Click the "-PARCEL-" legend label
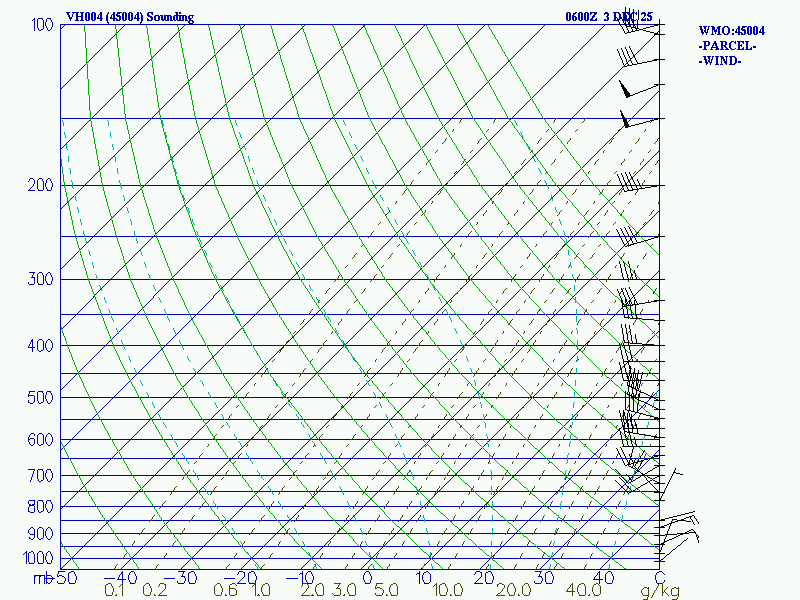The image size is (800, 600). [727, 46]
